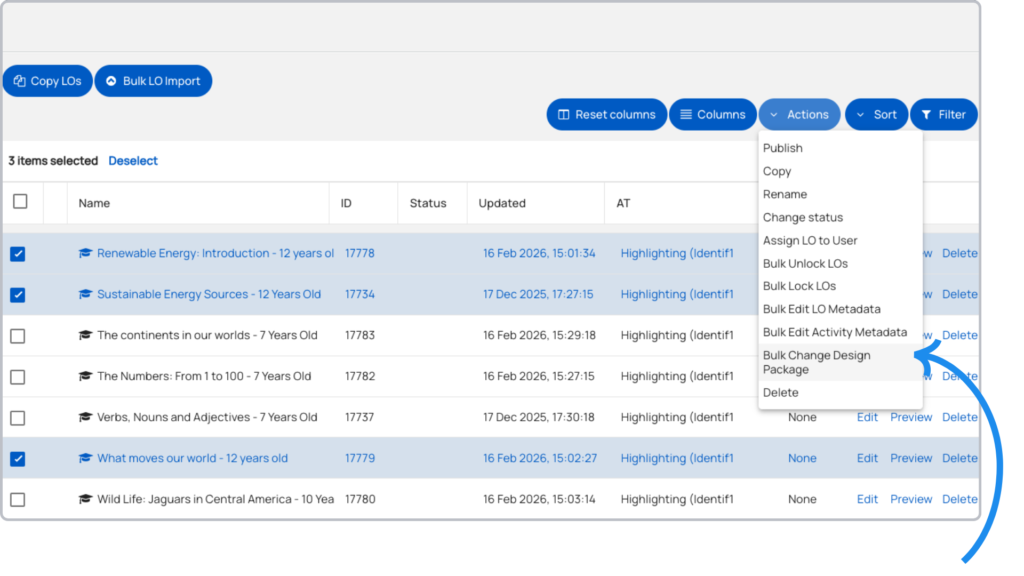The height and width of the screenshot is (576, 1024).
Task: Choose Bulk Change Design Package
Action: [x=816, y=362]
